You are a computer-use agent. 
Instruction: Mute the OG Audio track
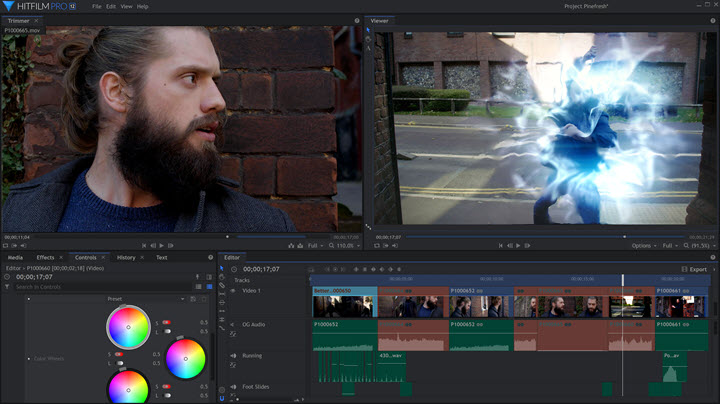[233, 325]
